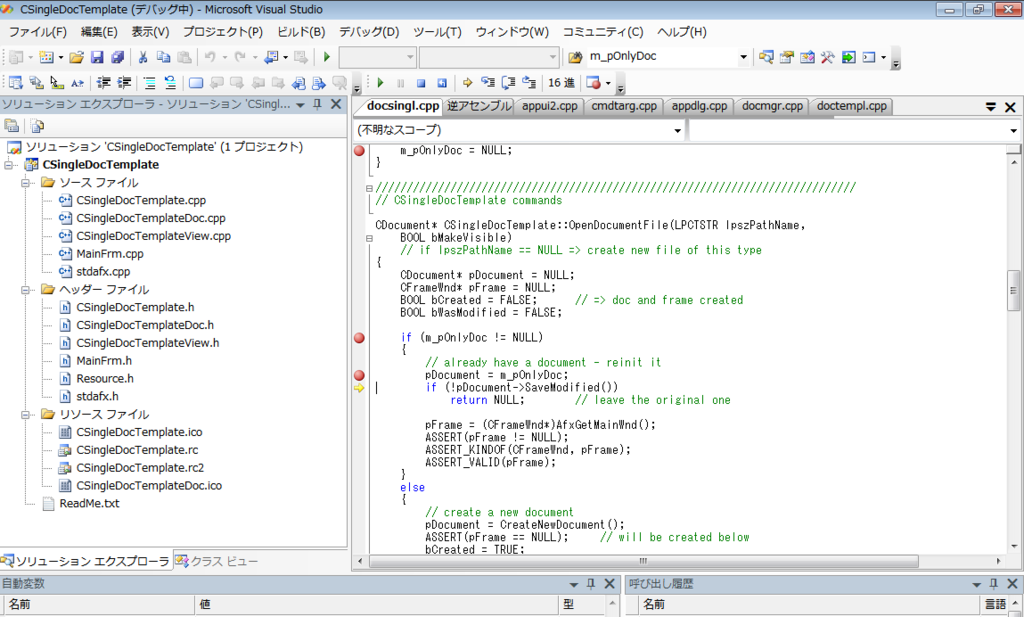Image resolution: width=1024 pixels, height=617 pixels.
Task: Collapse the CSingleDocTemplate project node
Action: (8, 165)
